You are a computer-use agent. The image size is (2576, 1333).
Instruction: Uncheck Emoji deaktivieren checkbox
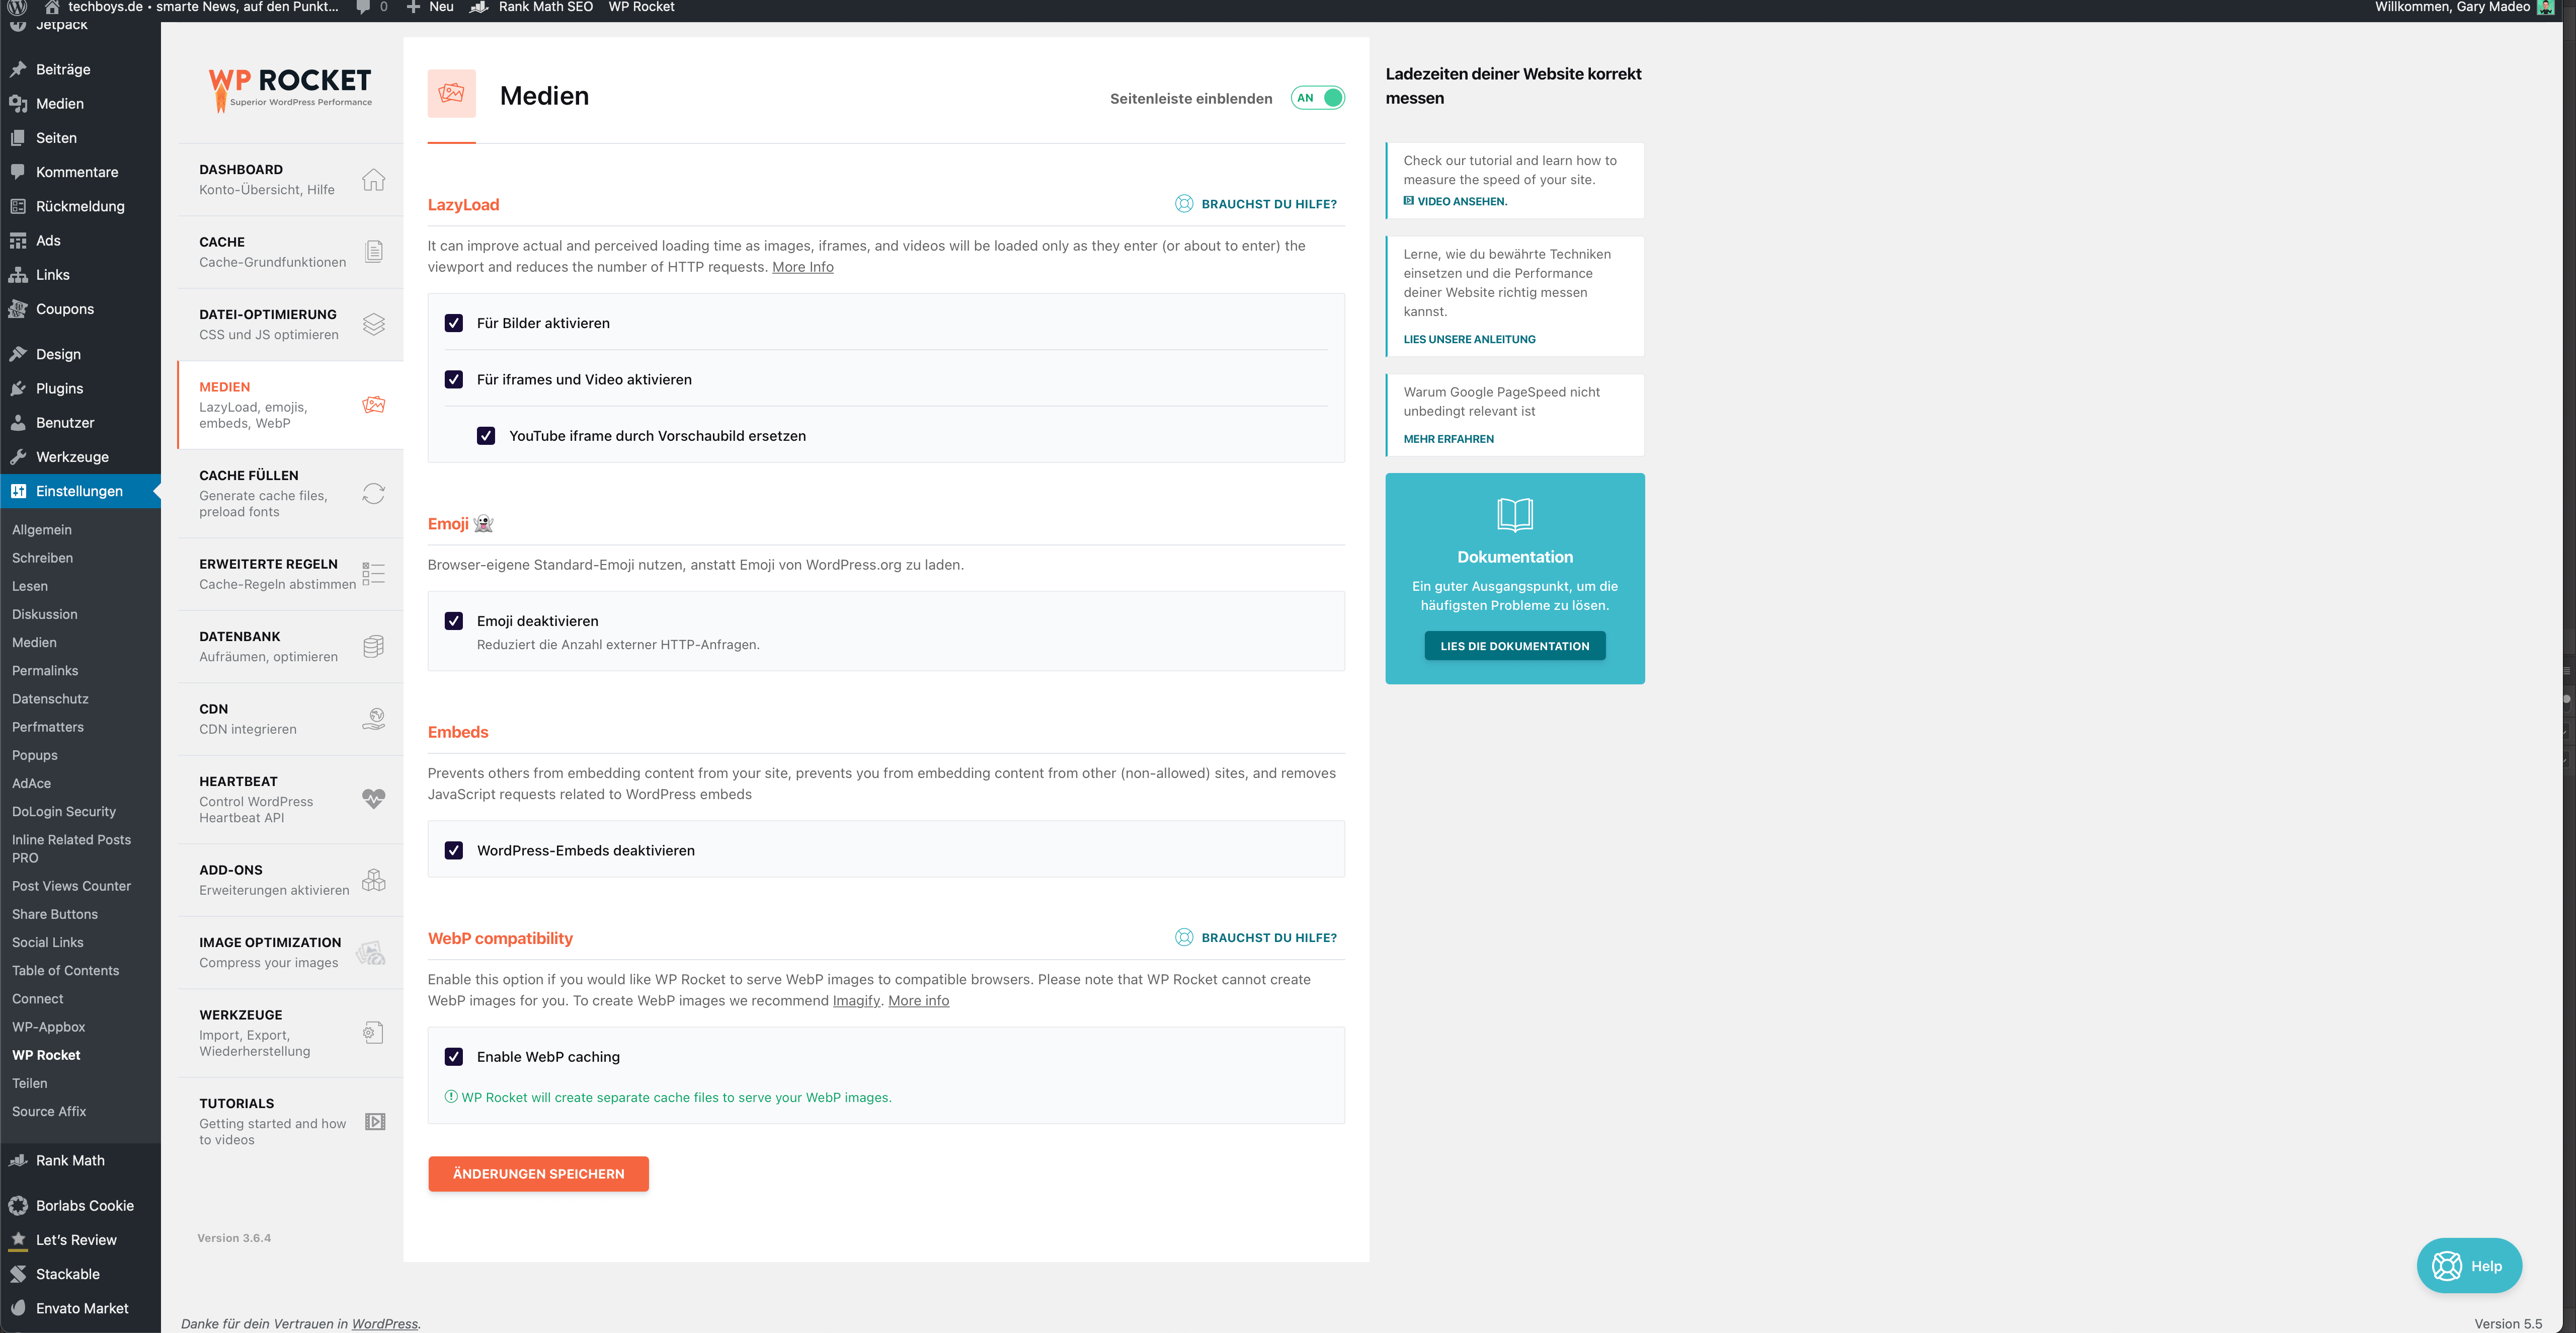point(454,621)
